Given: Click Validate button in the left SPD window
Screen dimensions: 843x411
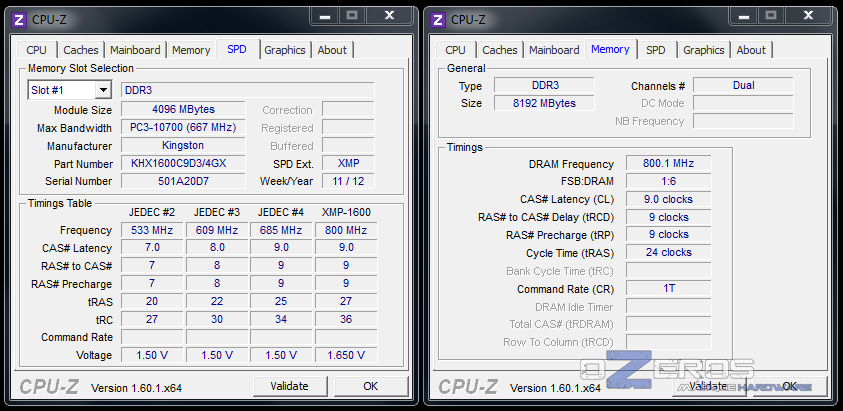Looking at the screenshot, I should [290, 386].
